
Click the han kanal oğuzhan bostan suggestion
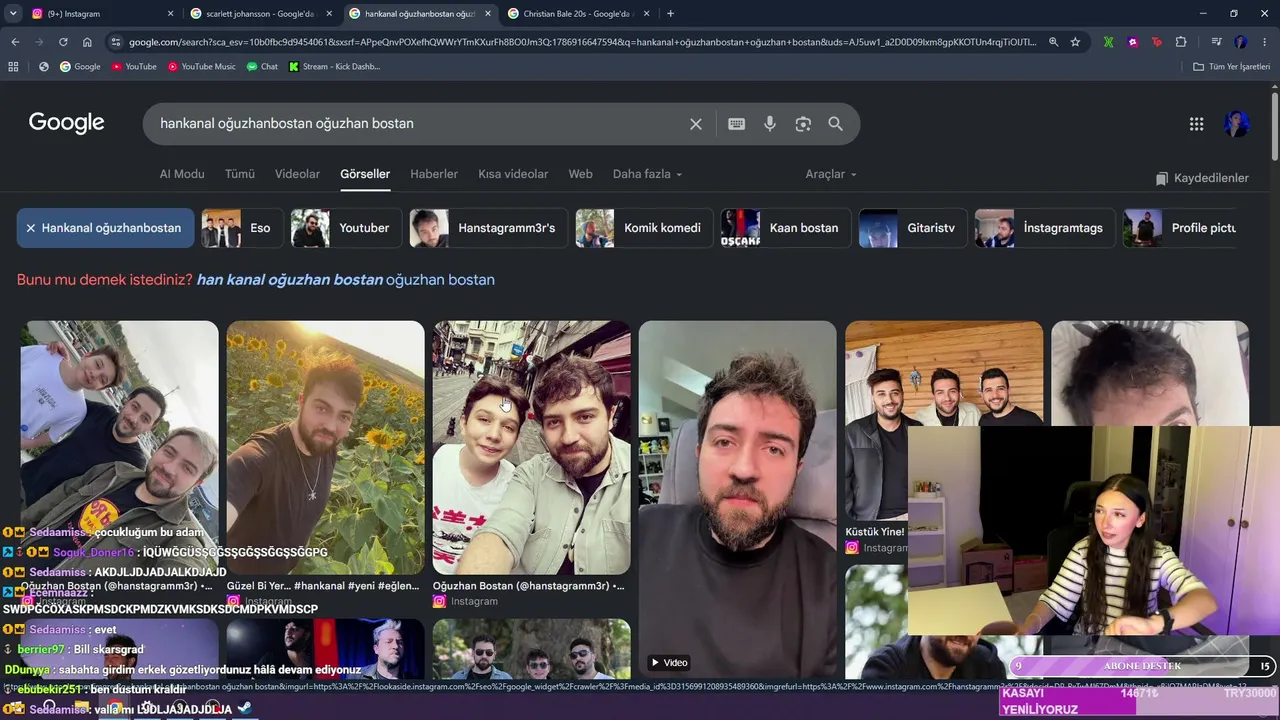coord(290,280)
